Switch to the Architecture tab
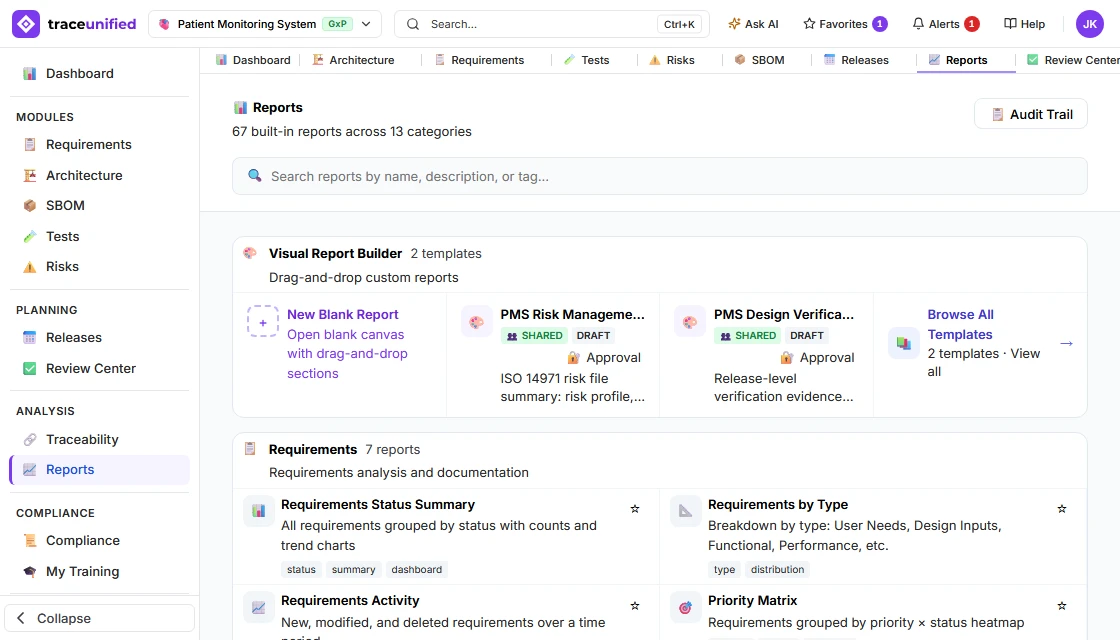Screen dimensions: 1120x640 (353, 60)
